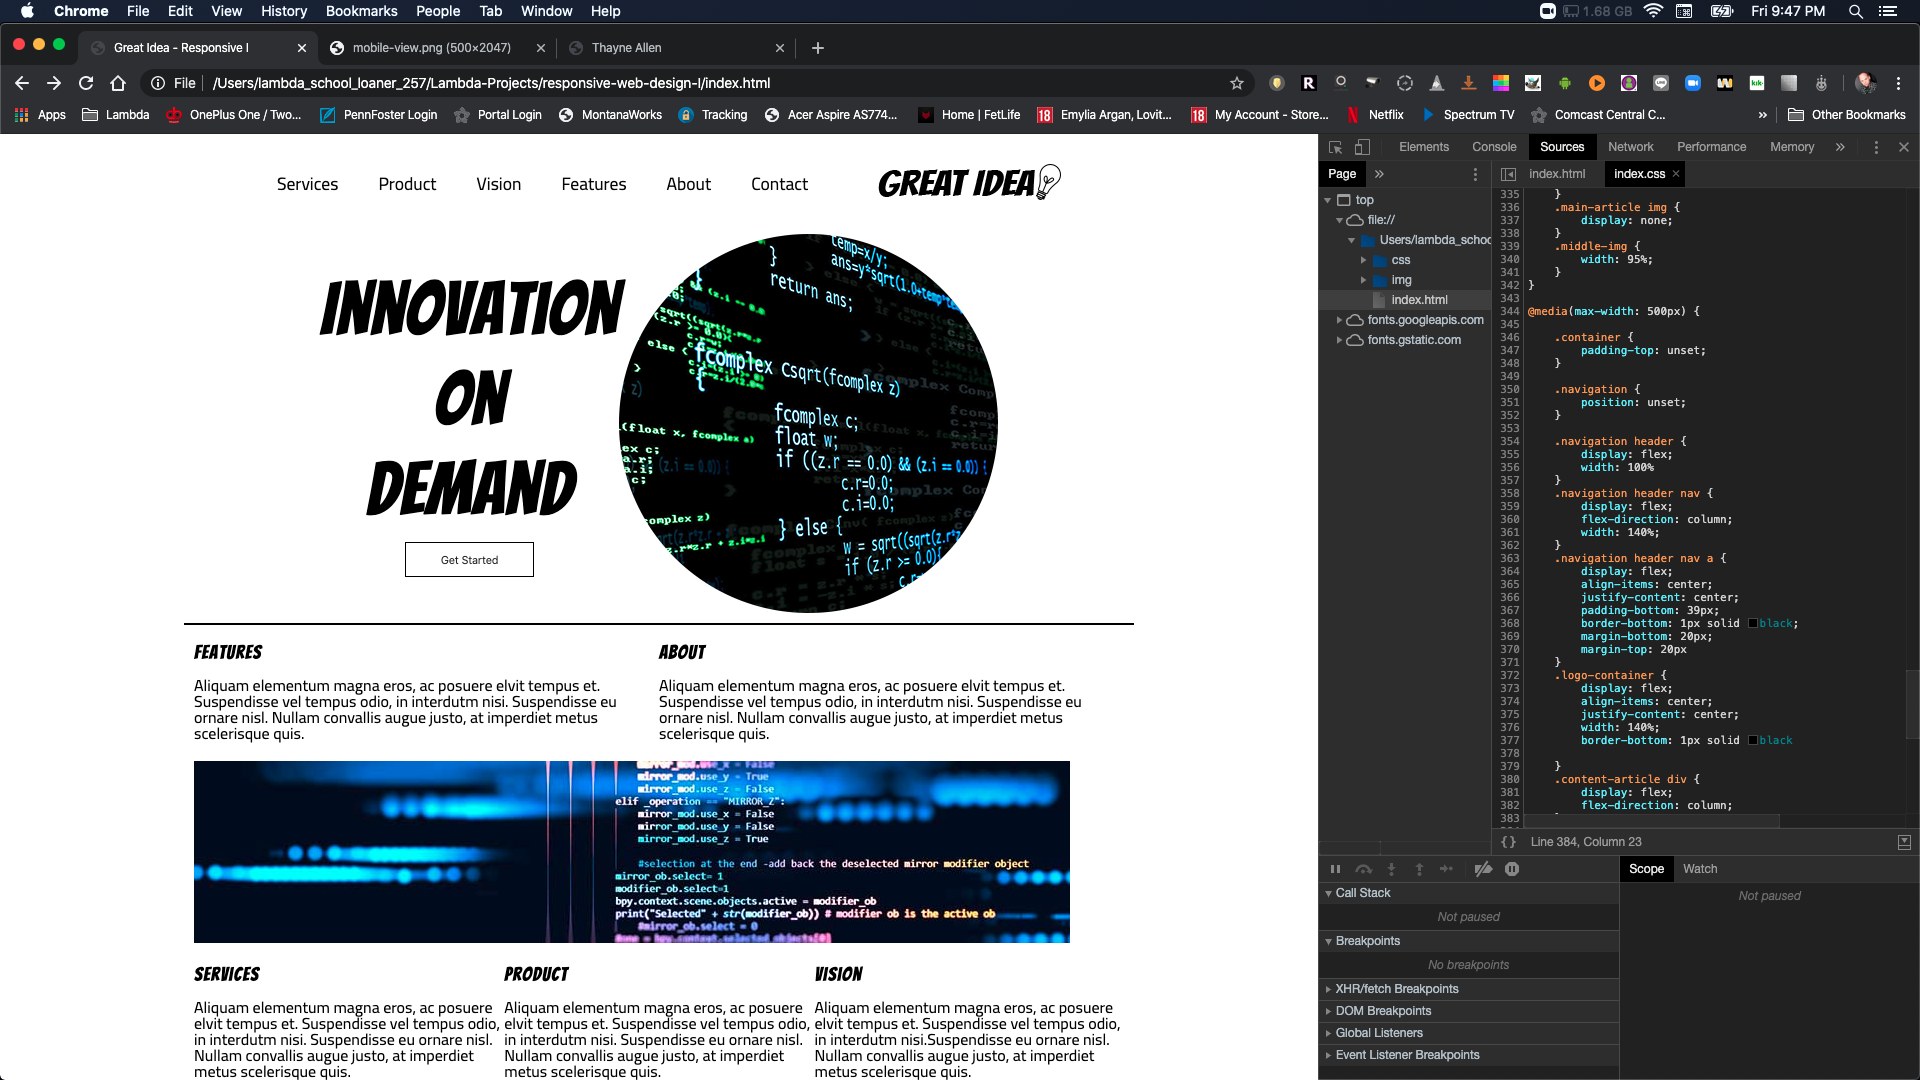Image resolution: width=1920 pixels, height=1080 pixels.
Task: Click the Services navigation link
Action: (x=307, y=184)
